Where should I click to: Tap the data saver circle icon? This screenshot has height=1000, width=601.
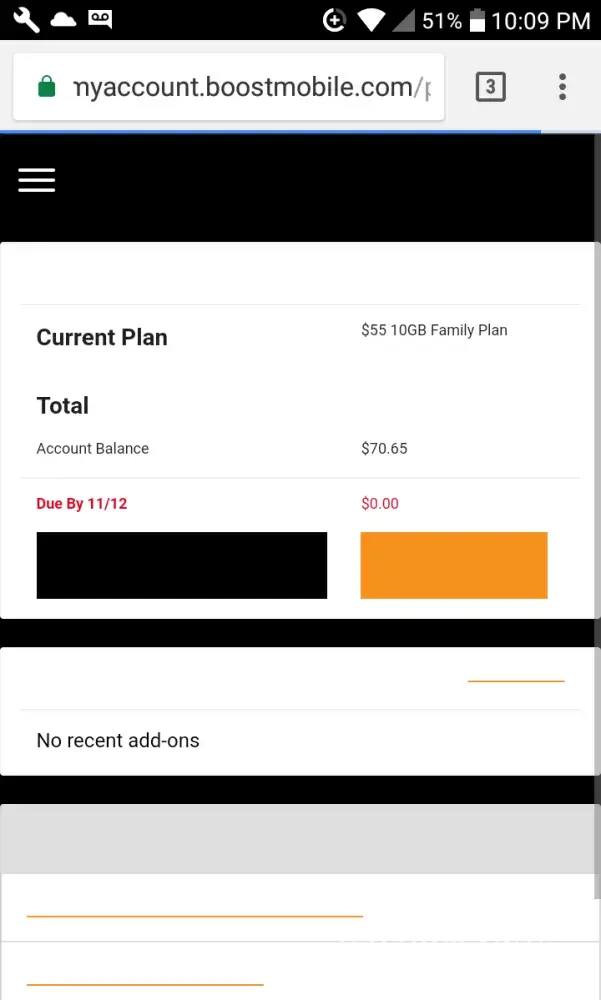(334, 20)
